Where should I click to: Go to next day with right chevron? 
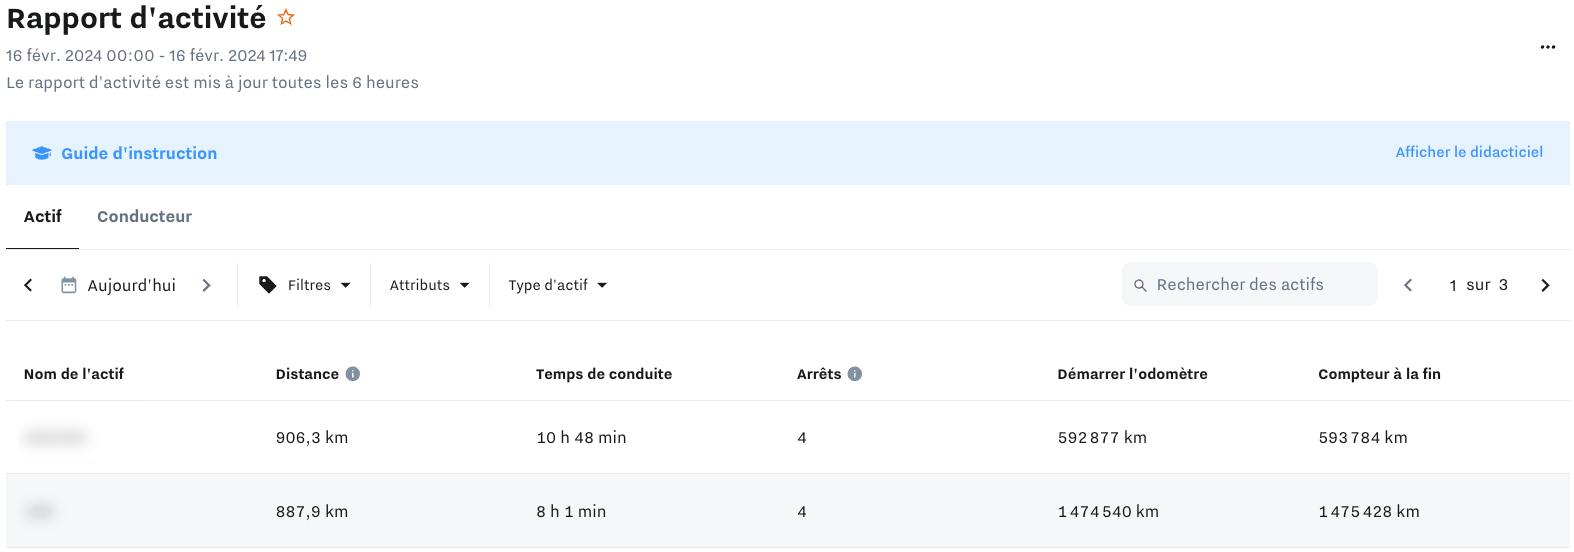coord(206,285)
